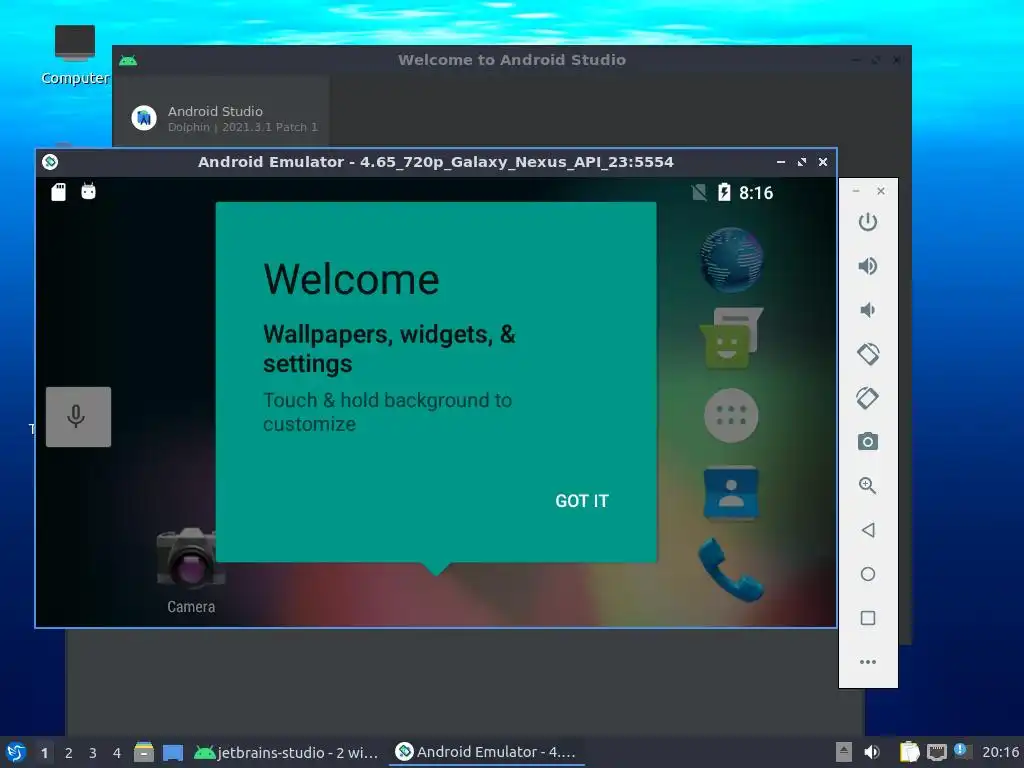The height and width of the screenshot is (768, 1024).
Task: Open the Computer desktop icon
Action: [75, 55]
